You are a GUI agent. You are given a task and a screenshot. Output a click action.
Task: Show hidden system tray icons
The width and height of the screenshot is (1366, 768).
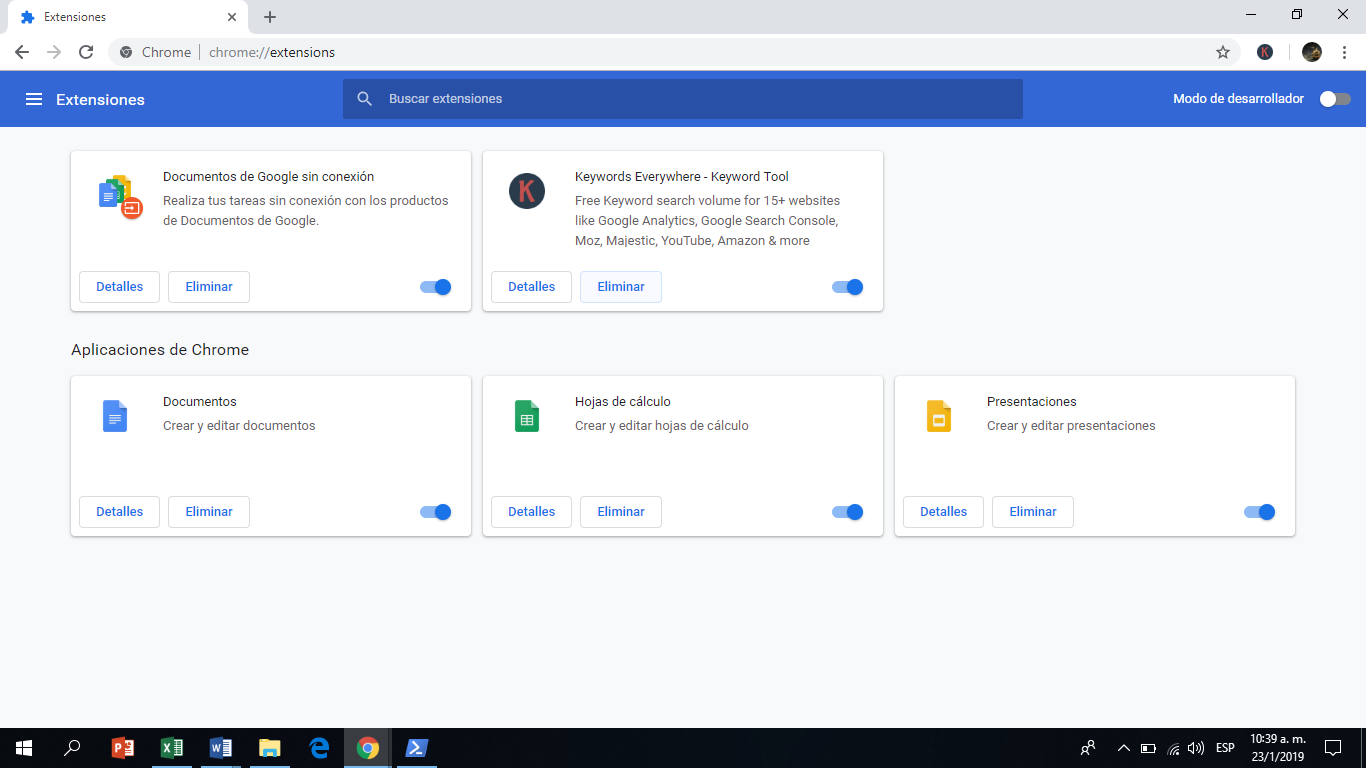click(1123, 748)
